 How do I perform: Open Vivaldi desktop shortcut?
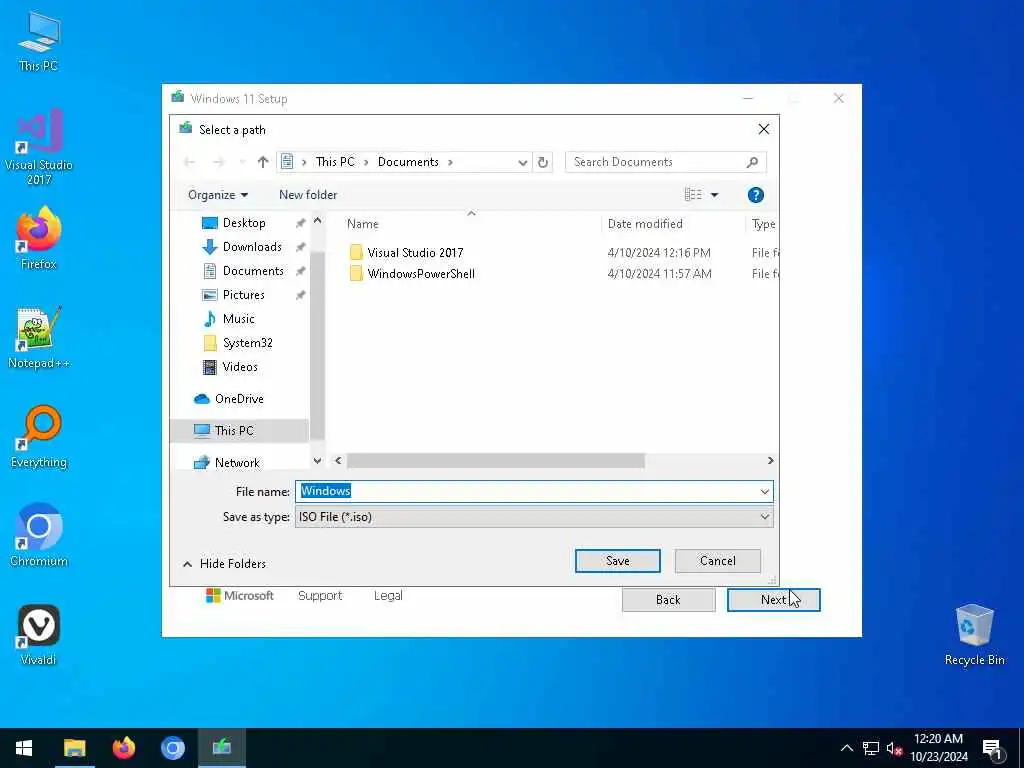click(x=39, y=635)
